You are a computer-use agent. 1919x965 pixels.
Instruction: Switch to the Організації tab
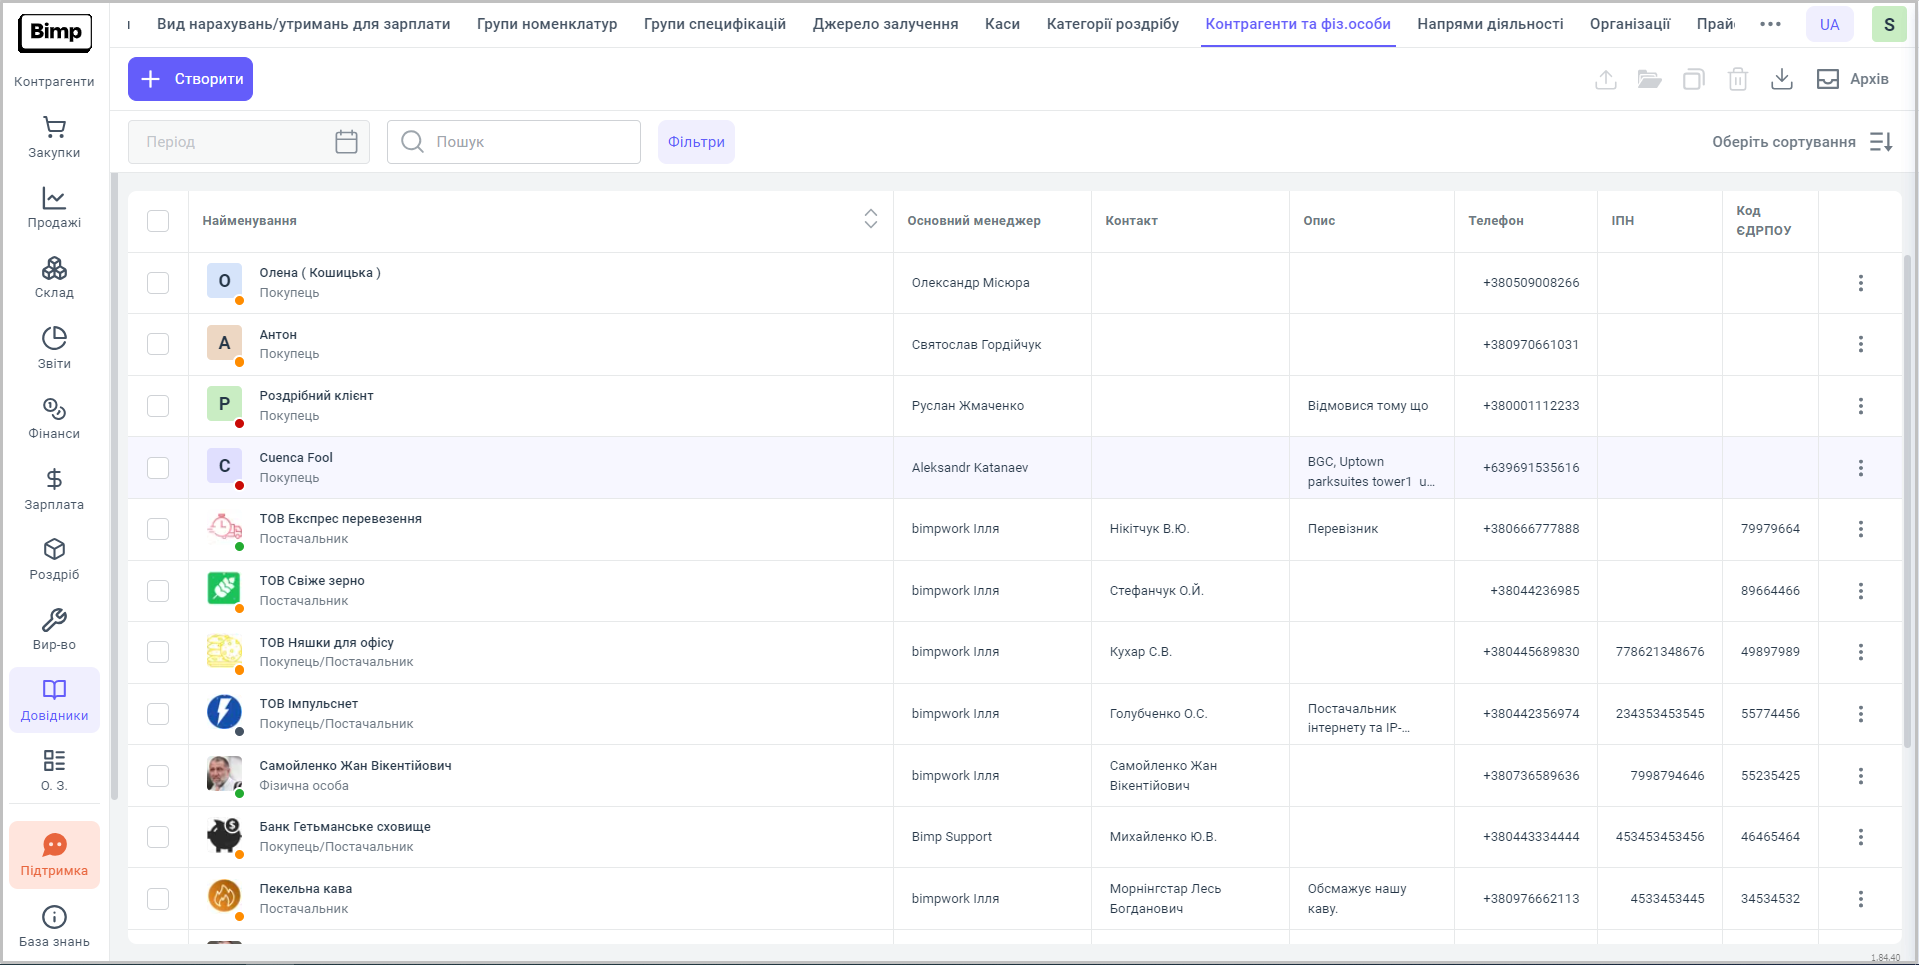(1629, 24)
